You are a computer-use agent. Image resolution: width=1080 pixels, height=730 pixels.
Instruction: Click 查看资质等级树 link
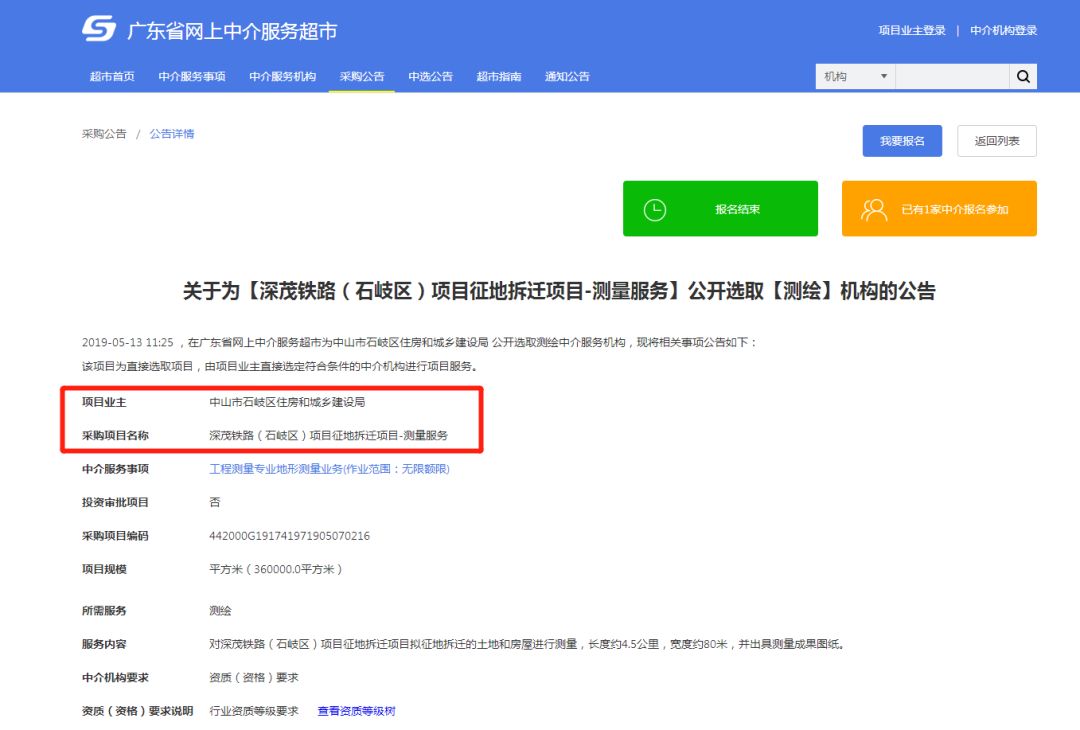click(357, 711)
